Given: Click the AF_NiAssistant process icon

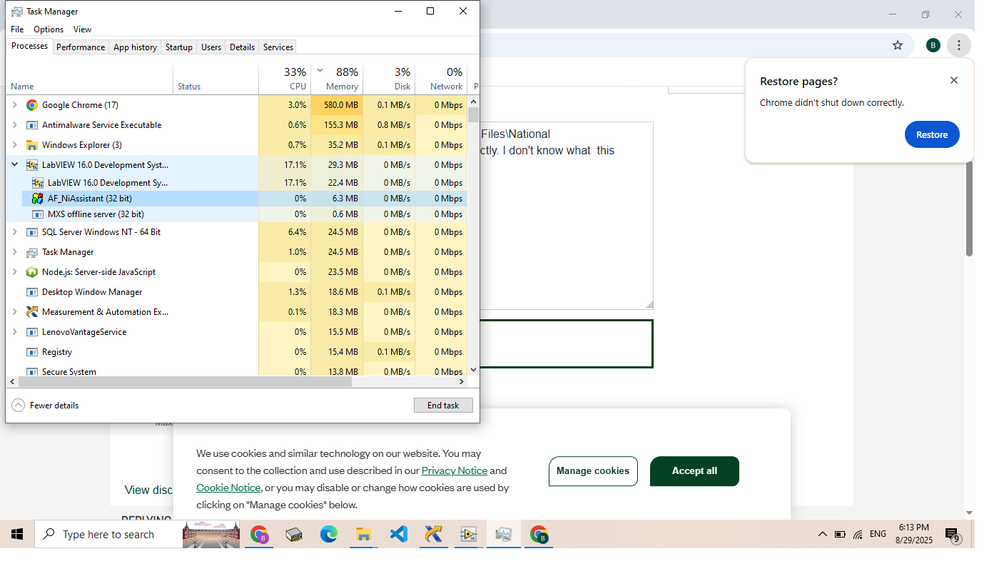Looking at the screenshot, I should click(x=38, y=198).
